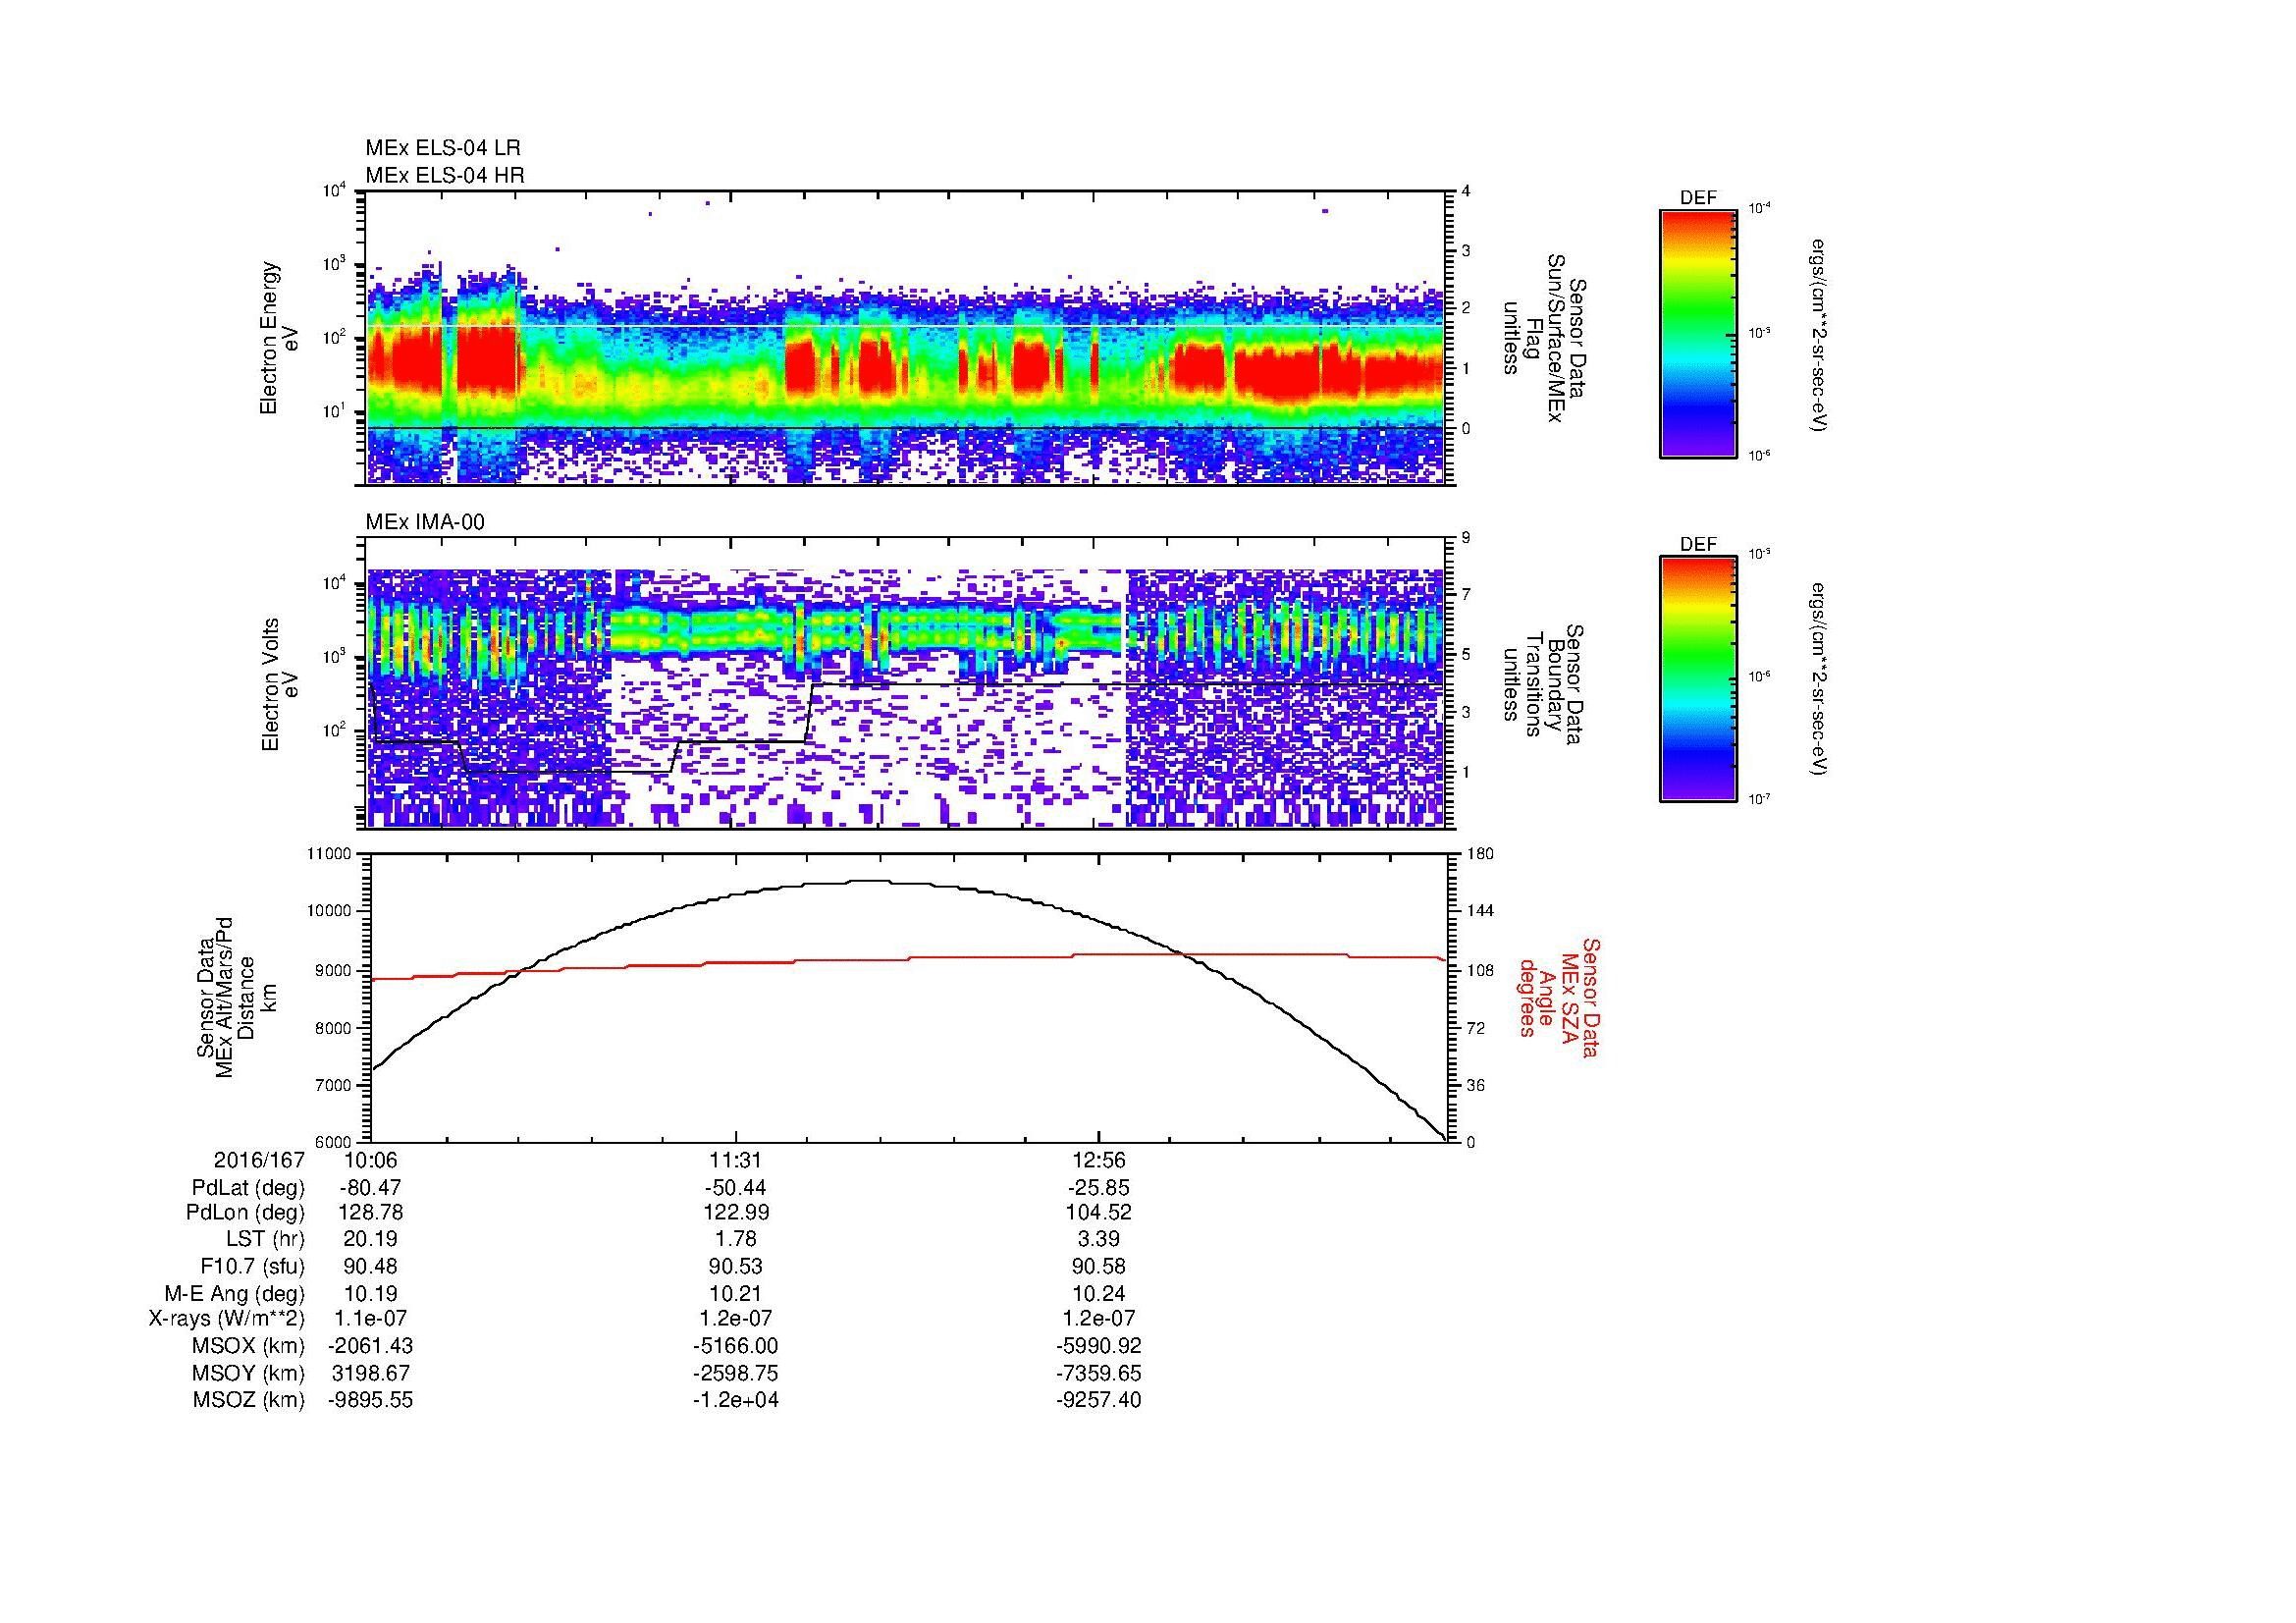Click the MSOX value -2061.43

tap(370, 1346)
